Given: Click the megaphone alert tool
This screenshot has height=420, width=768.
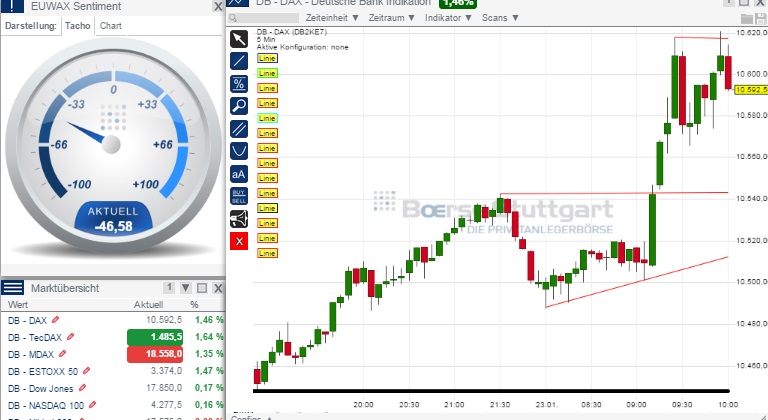Looking at the screenshot, I should pos(239,219).
